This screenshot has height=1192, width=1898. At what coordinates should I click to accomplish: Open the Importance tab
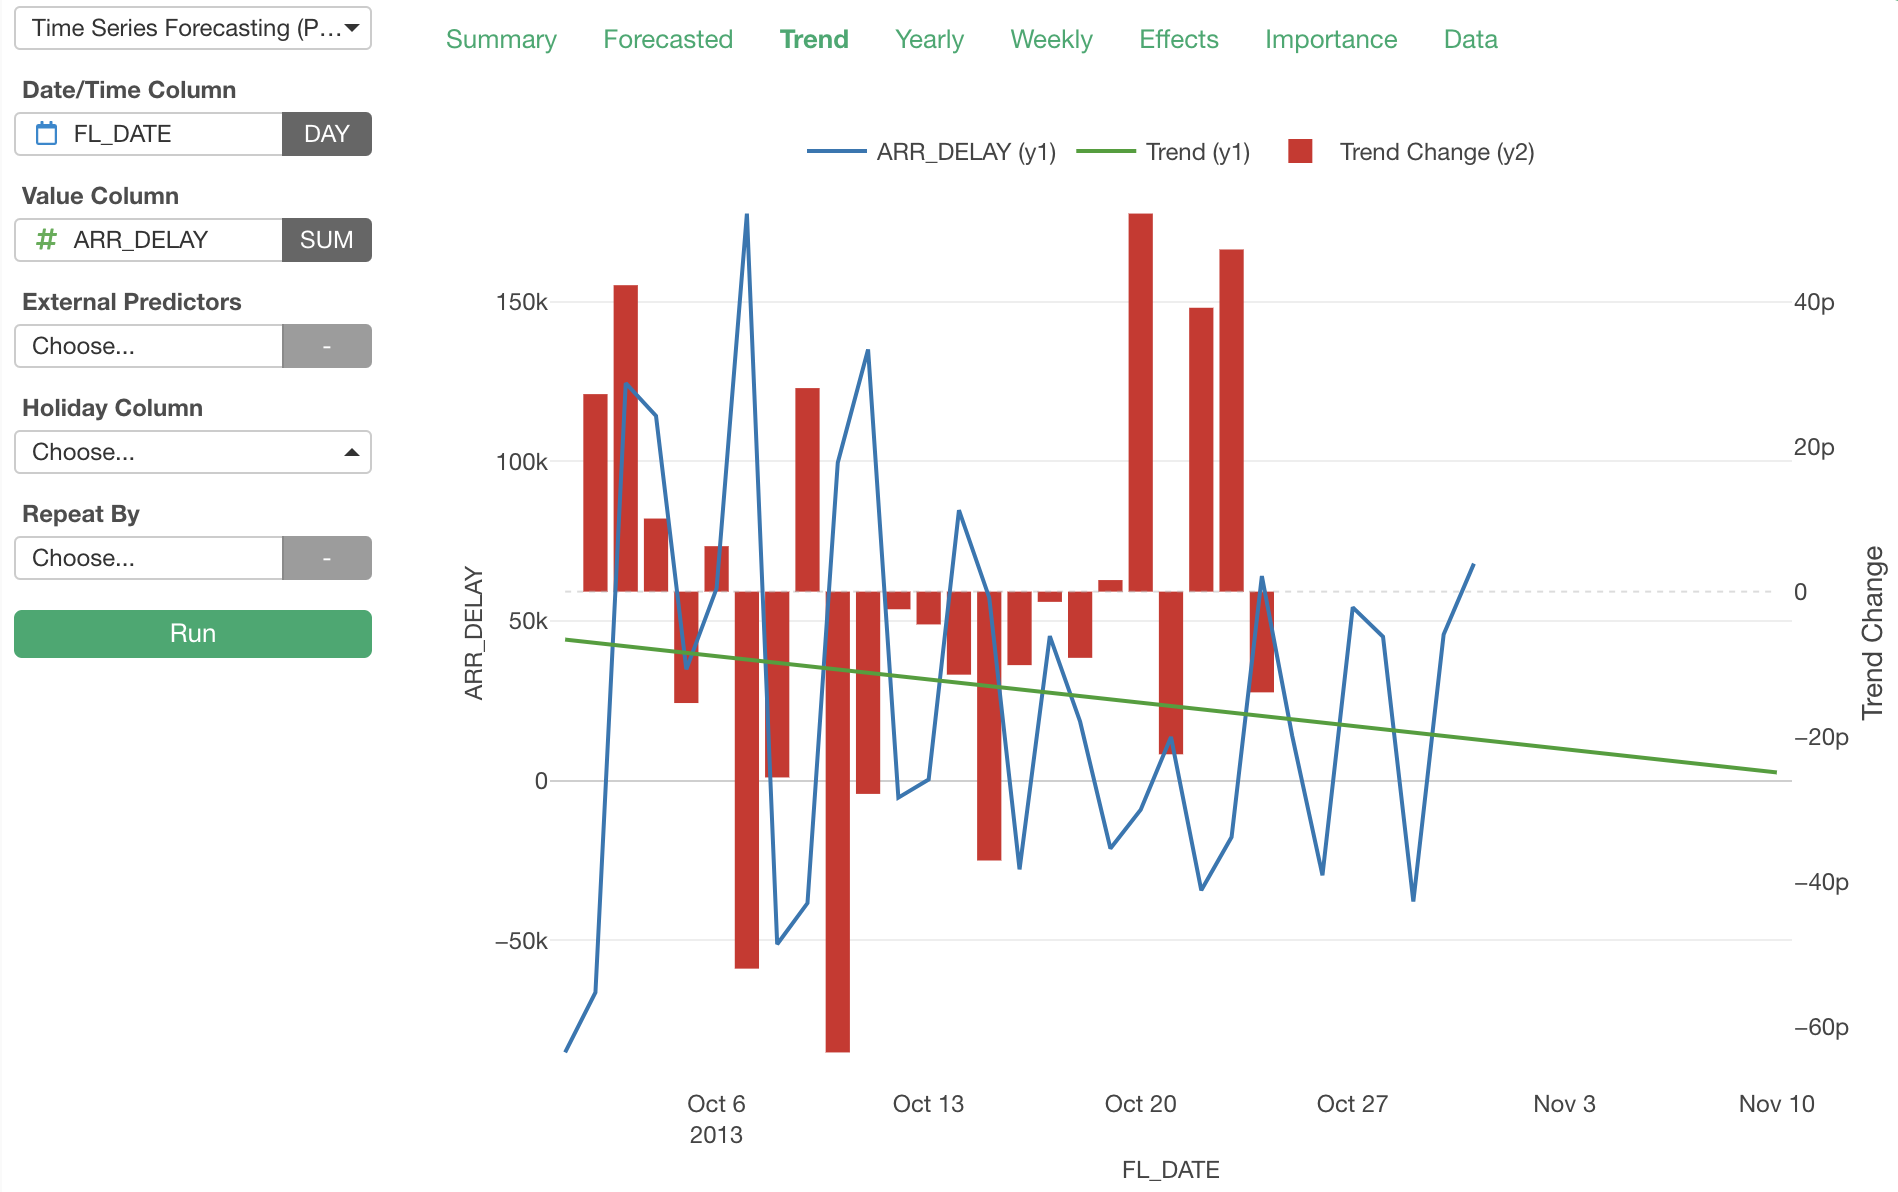pos(1331,39)
